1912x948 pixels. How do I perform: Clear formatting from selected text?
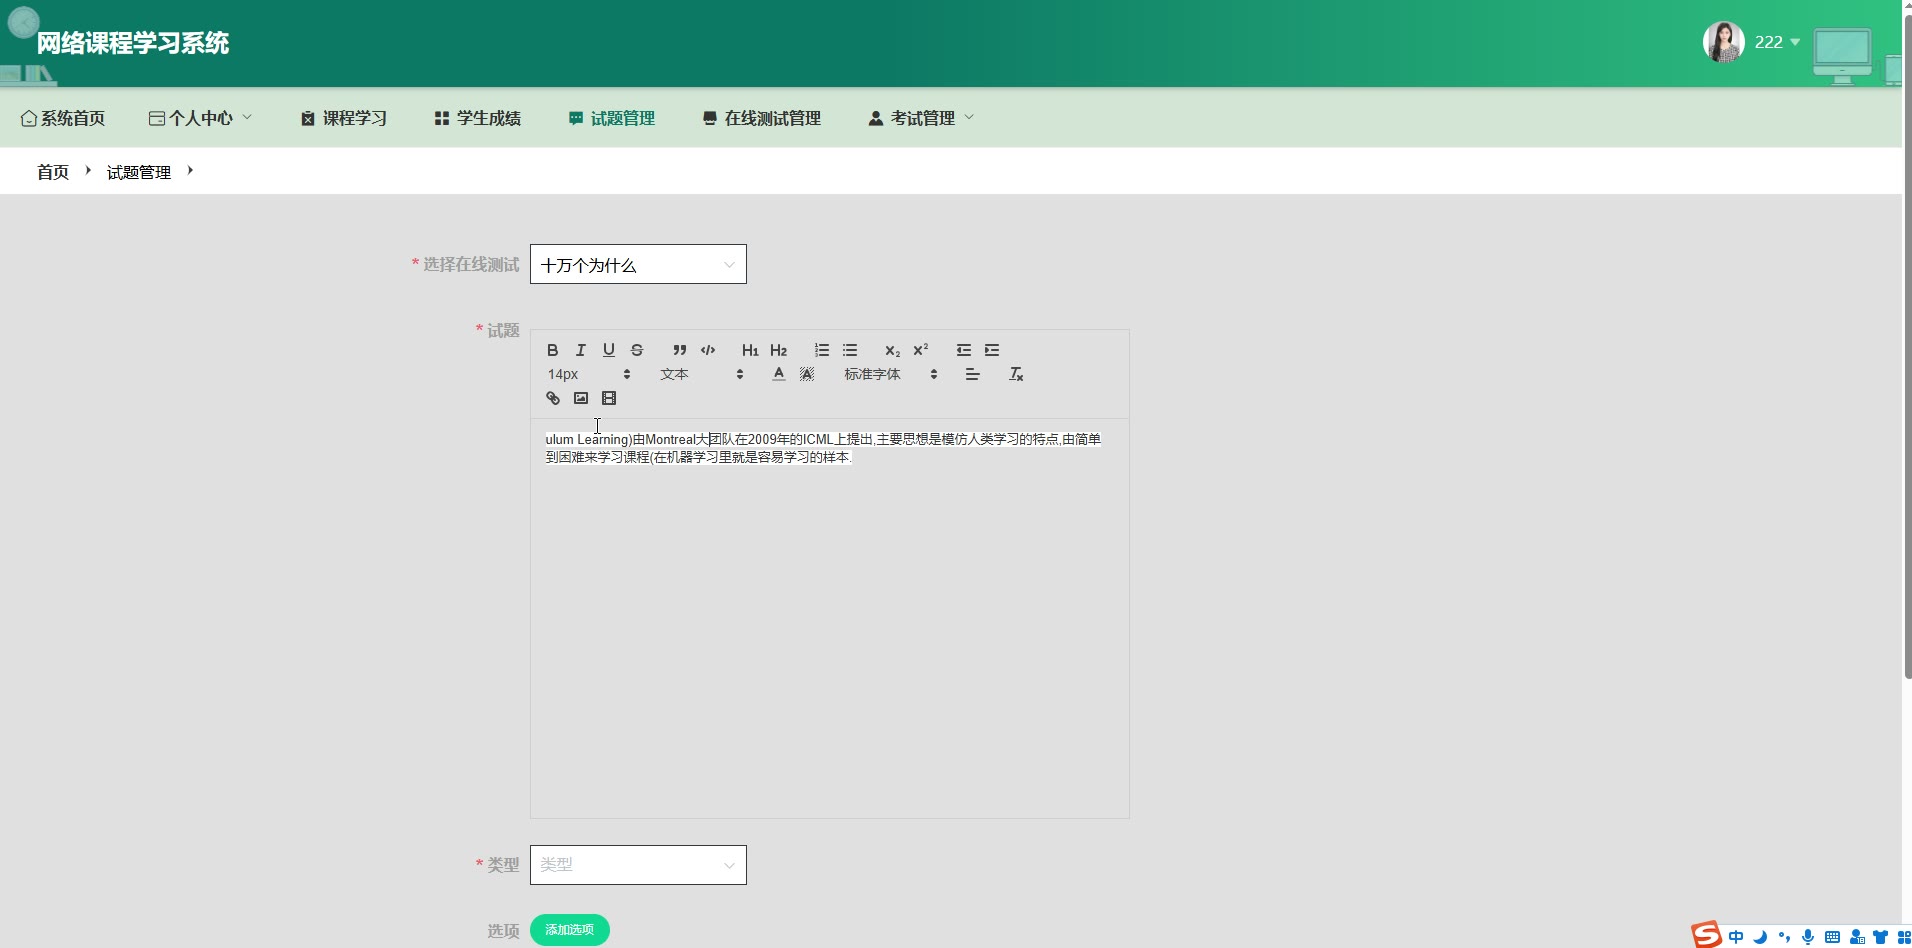coord(1016,374)
